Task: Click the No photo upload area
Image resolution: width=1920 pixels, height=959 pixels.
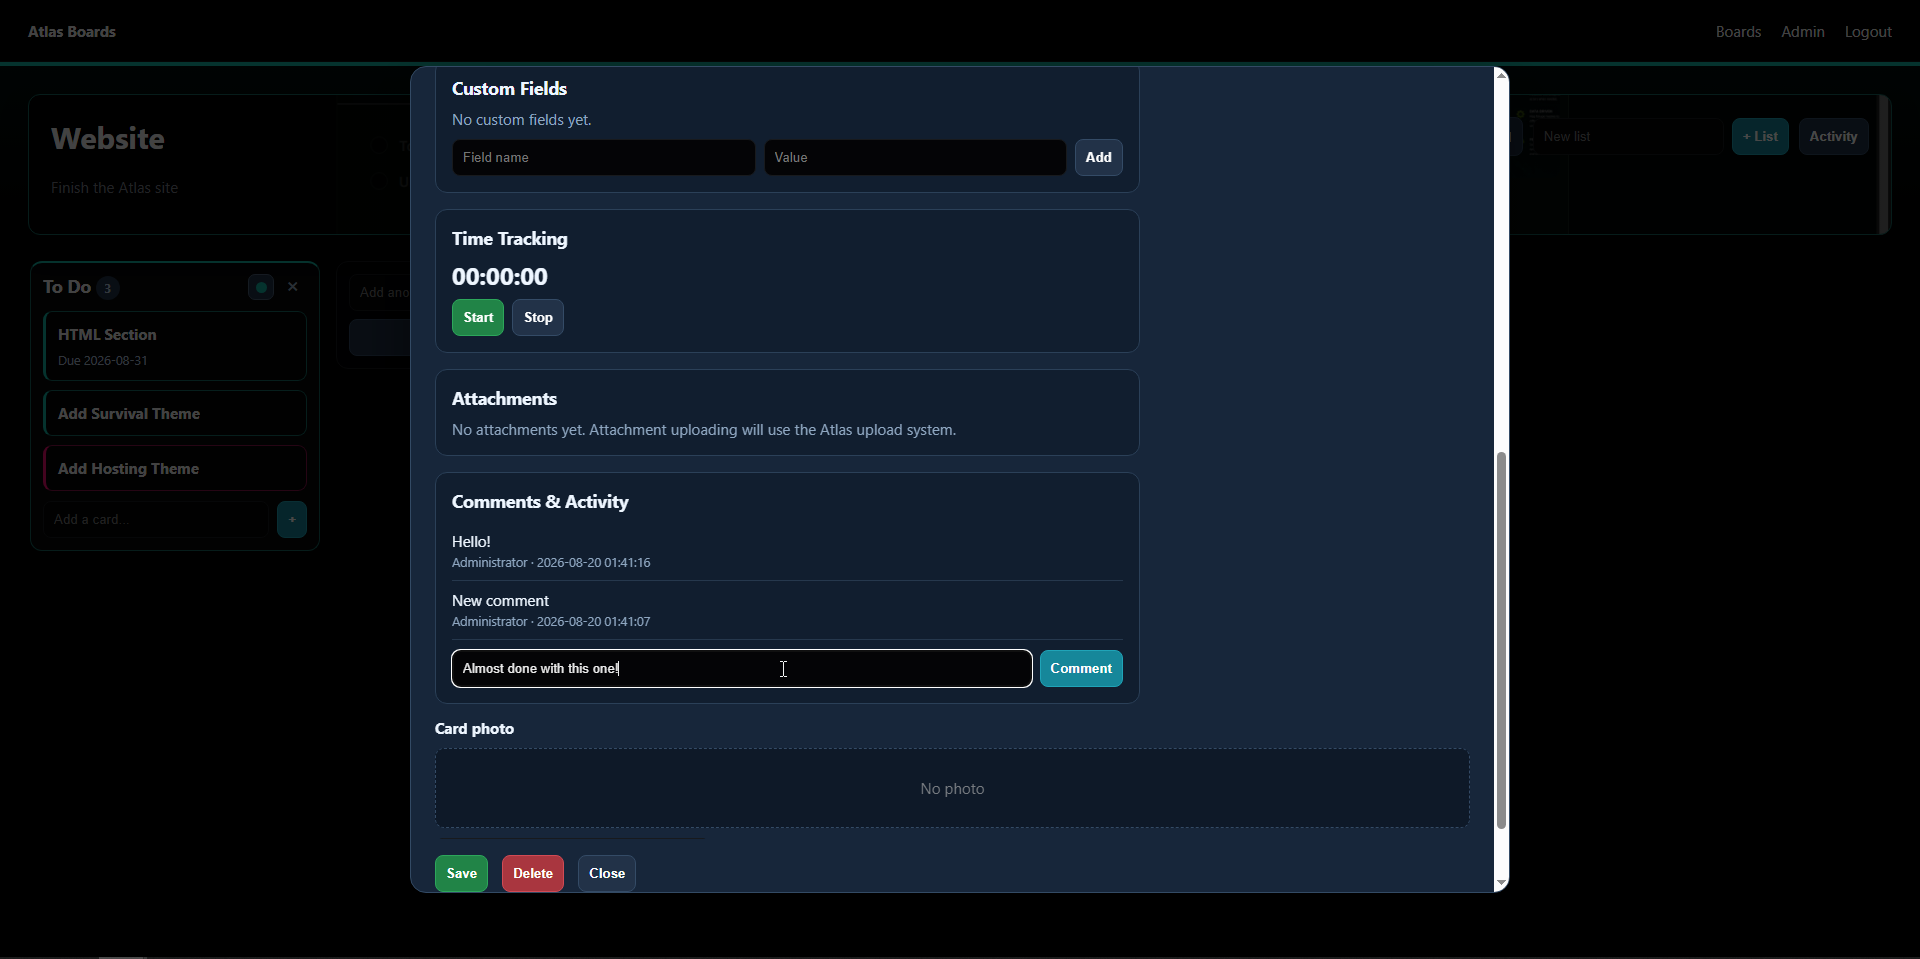Action: click(x=952, y=788)
